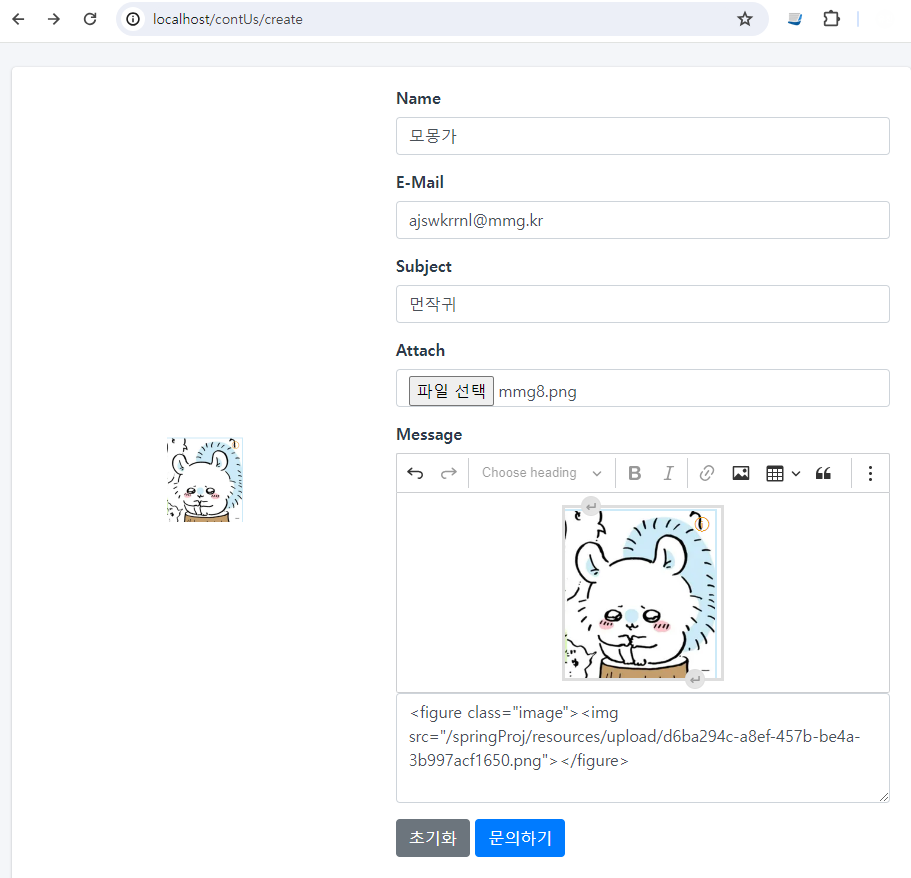911x878 pixels.
Task: Click the Message label
Action: [x=429, y=435]
